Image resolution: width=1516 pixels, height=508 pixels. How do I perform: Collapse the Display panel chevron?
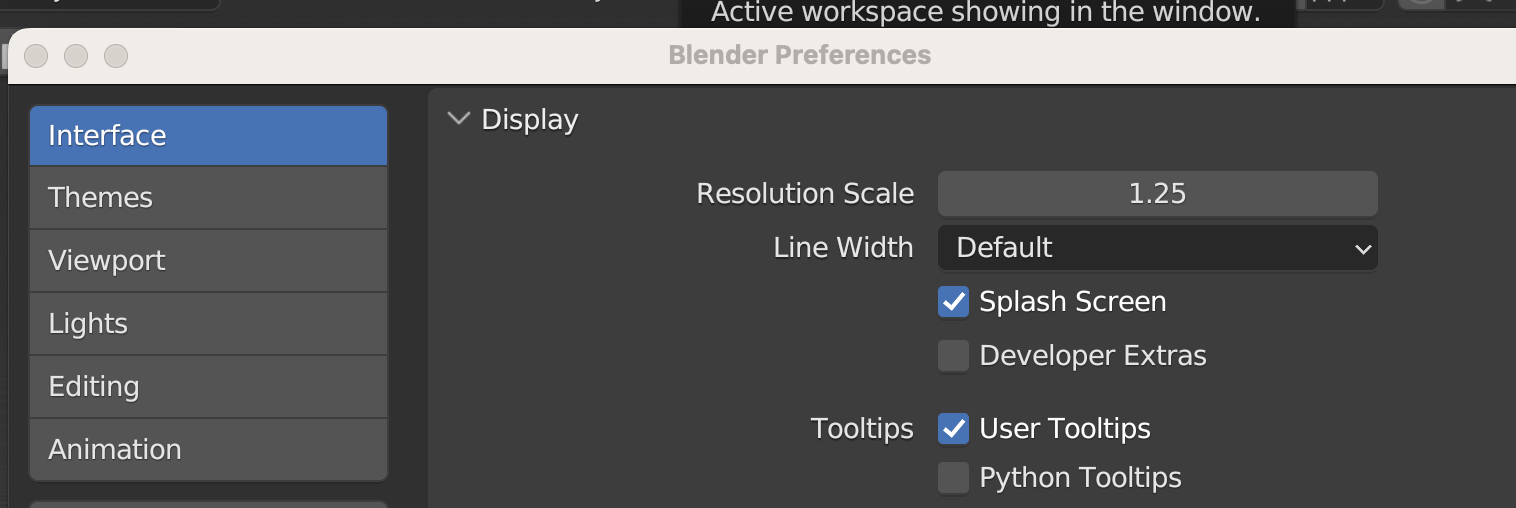[x=459, y=119]
